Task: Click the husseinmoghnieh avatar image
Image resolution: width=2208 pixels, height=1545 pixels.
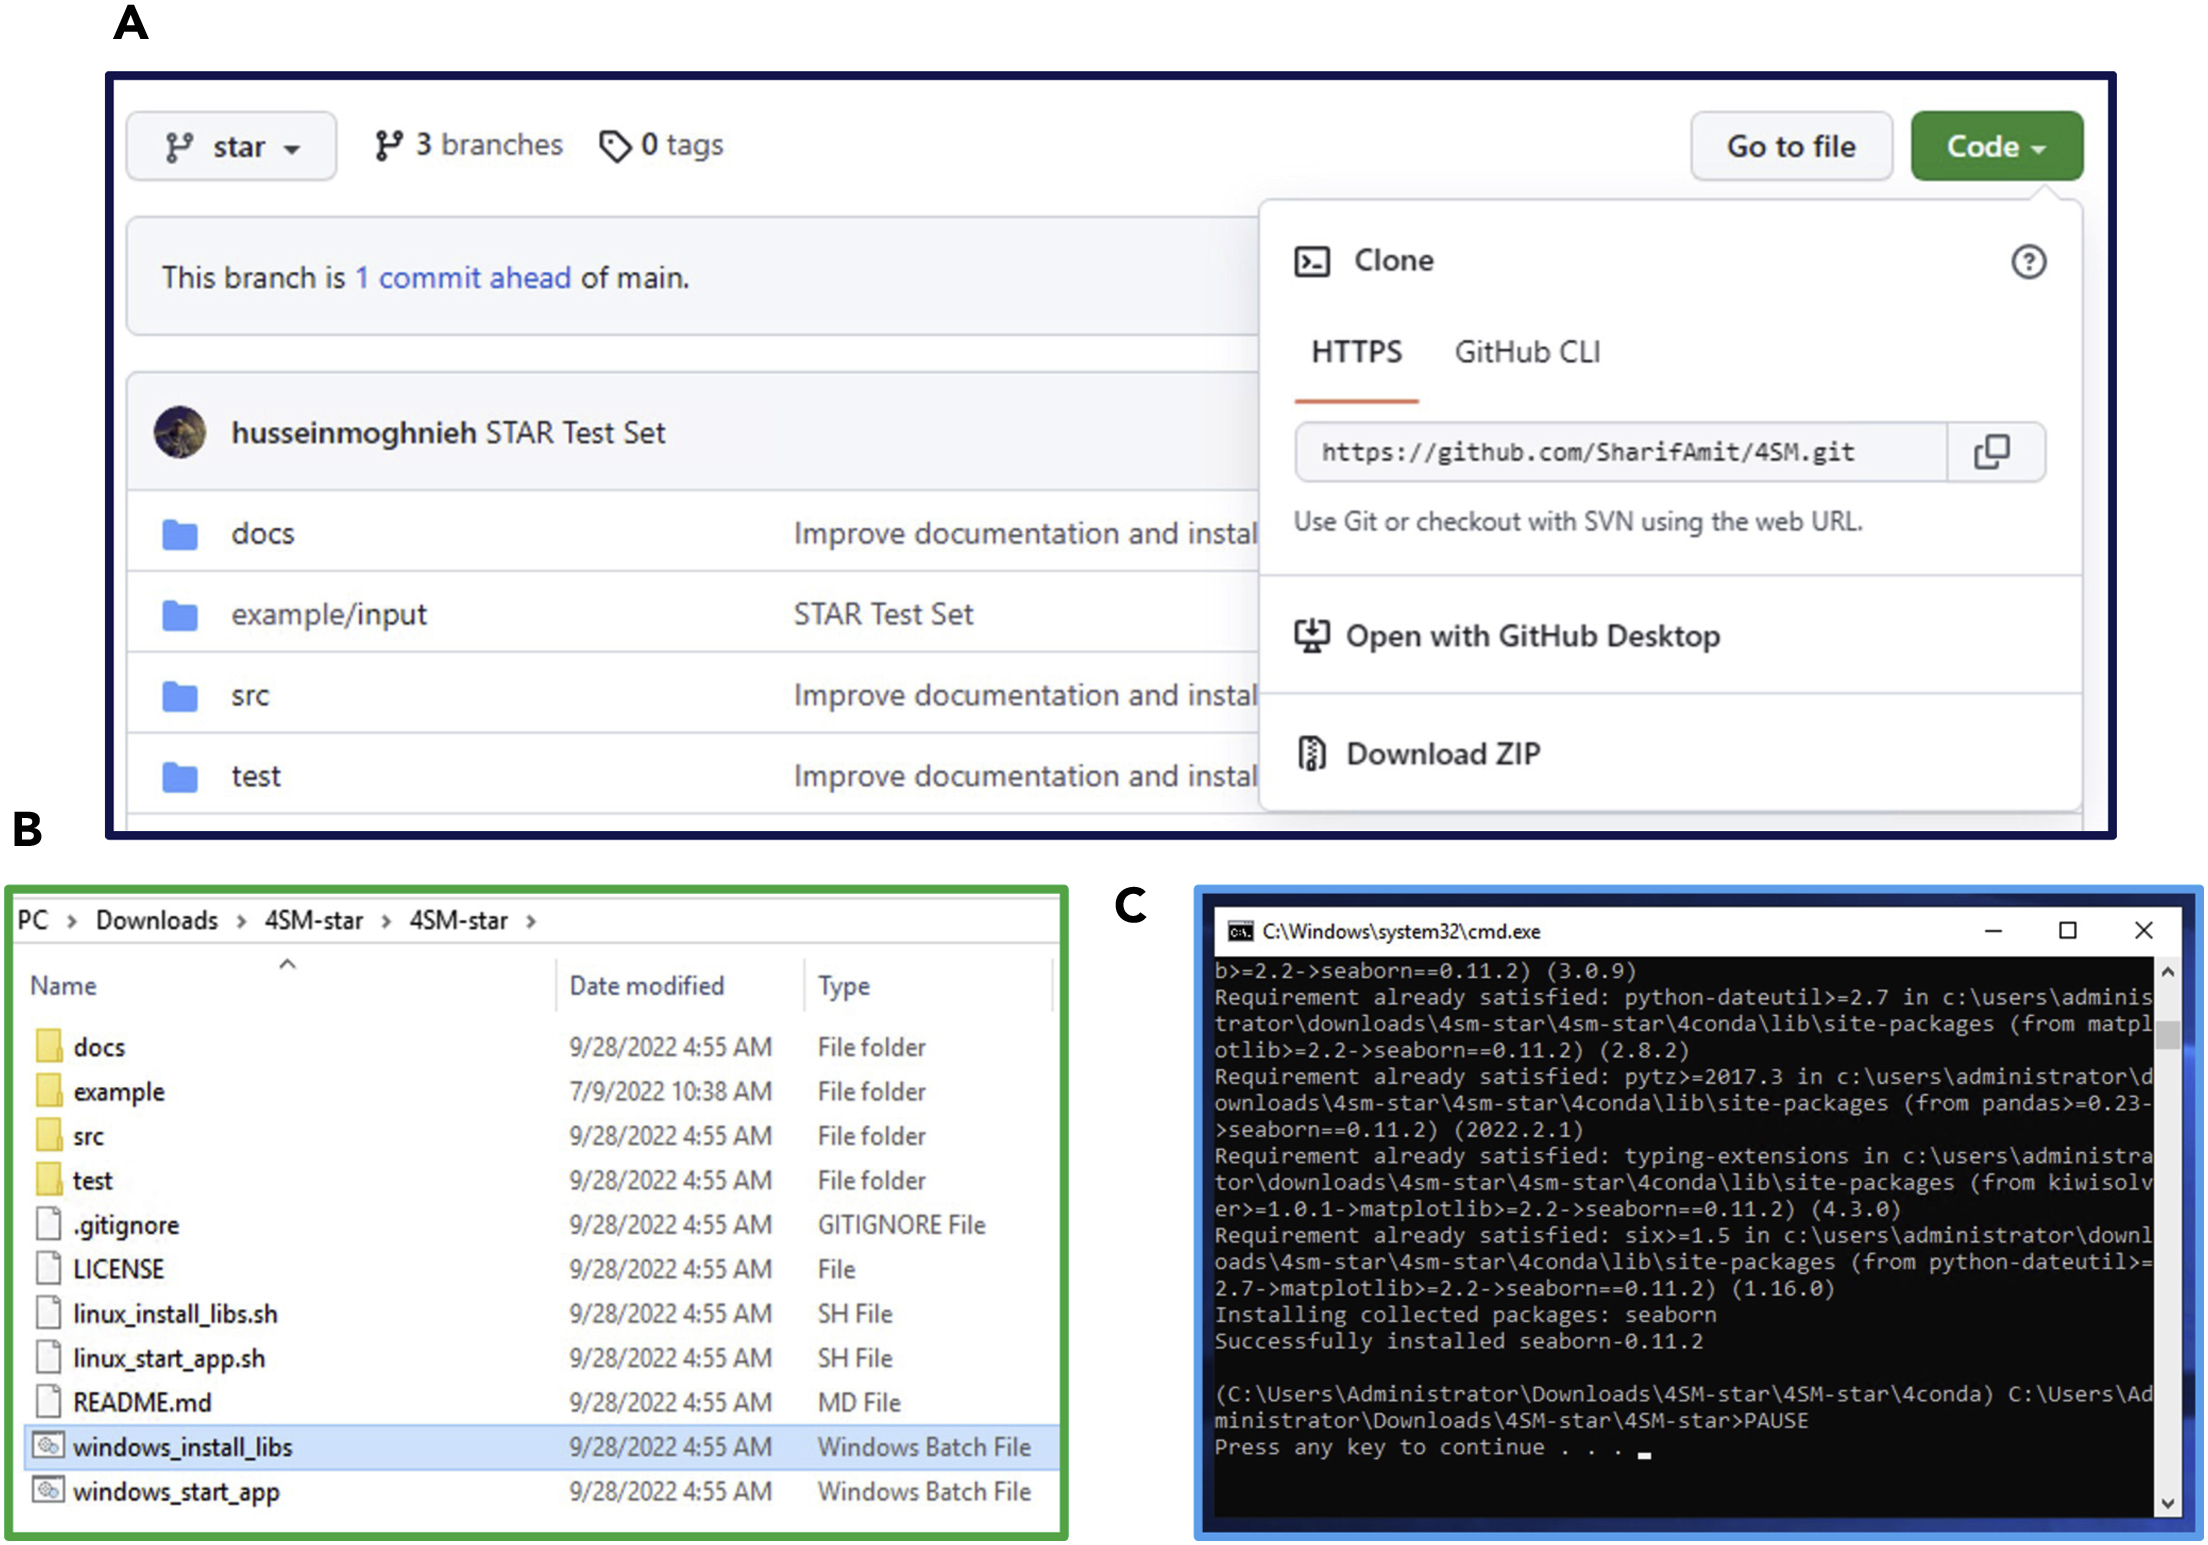Action: 180,433
